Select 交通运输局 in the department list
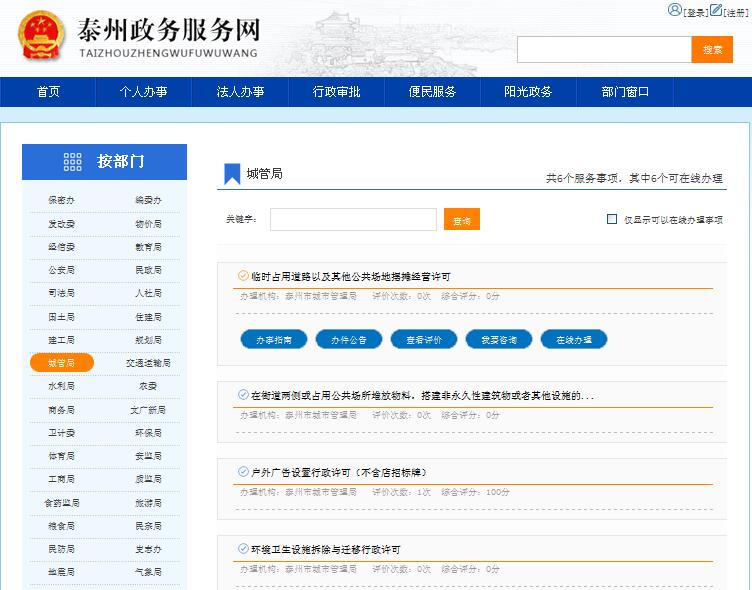This screenshot has width=752, height=590. pos(148,363)
